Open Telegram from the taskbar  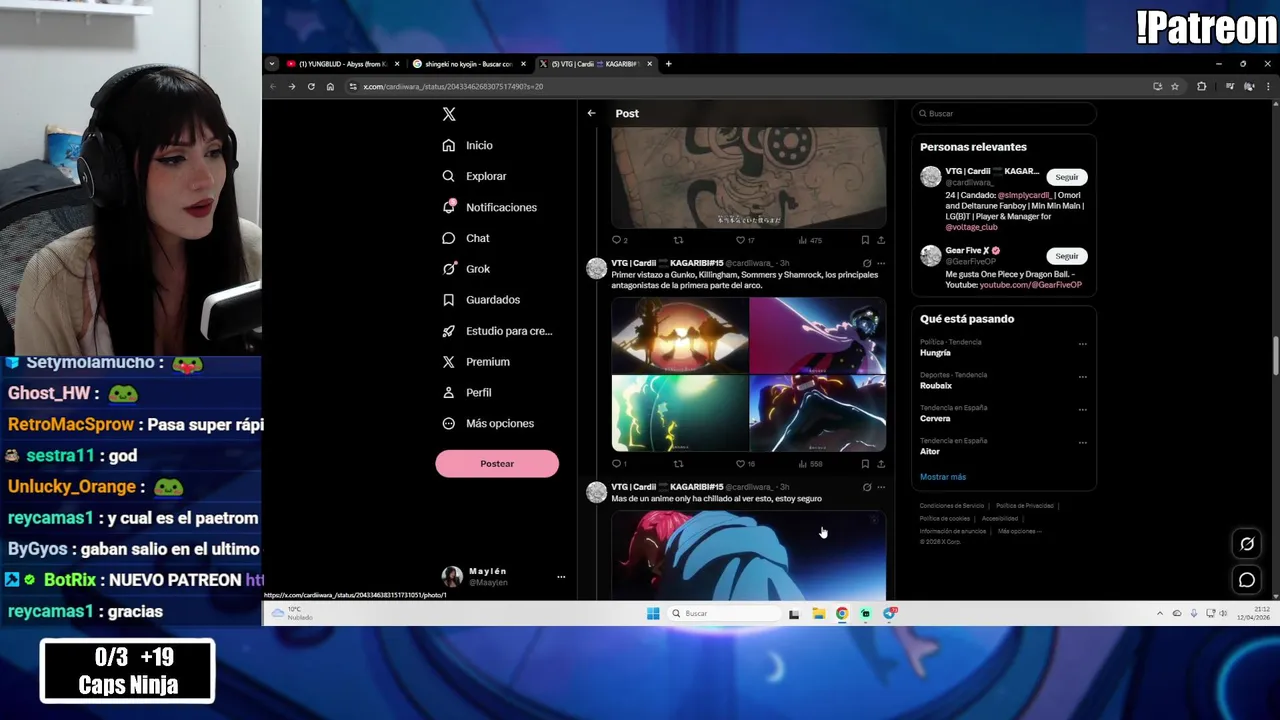[890, 614]
